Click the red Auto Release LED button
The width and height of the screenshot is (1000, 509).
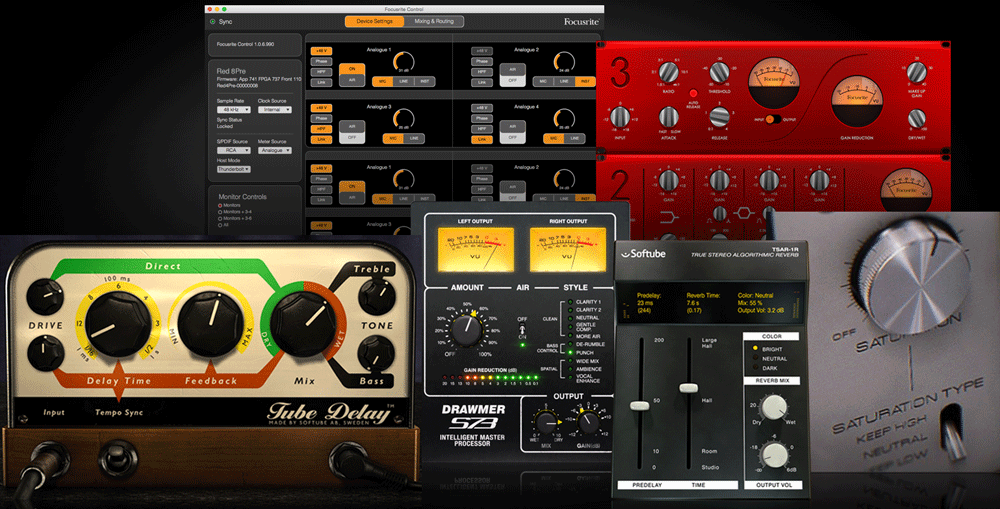pos(693,93)
